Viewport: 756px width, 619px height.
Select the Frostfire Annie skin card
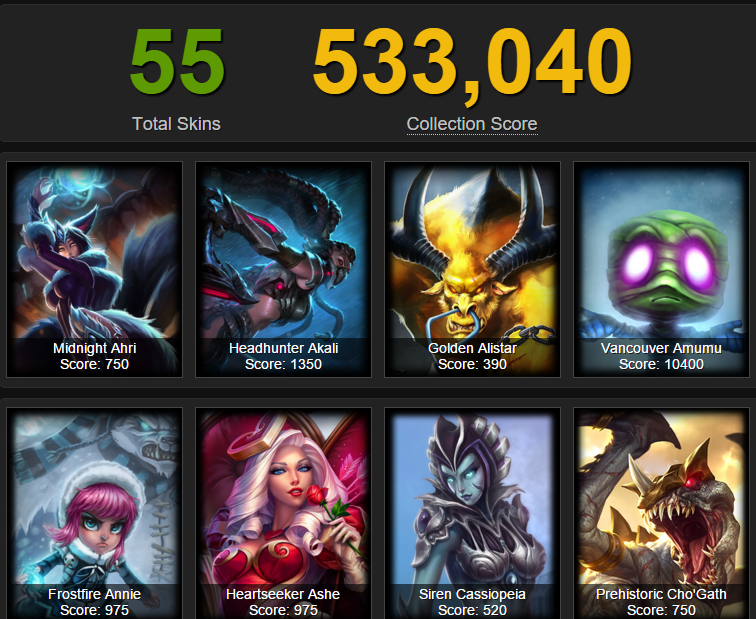click(94, 513)
